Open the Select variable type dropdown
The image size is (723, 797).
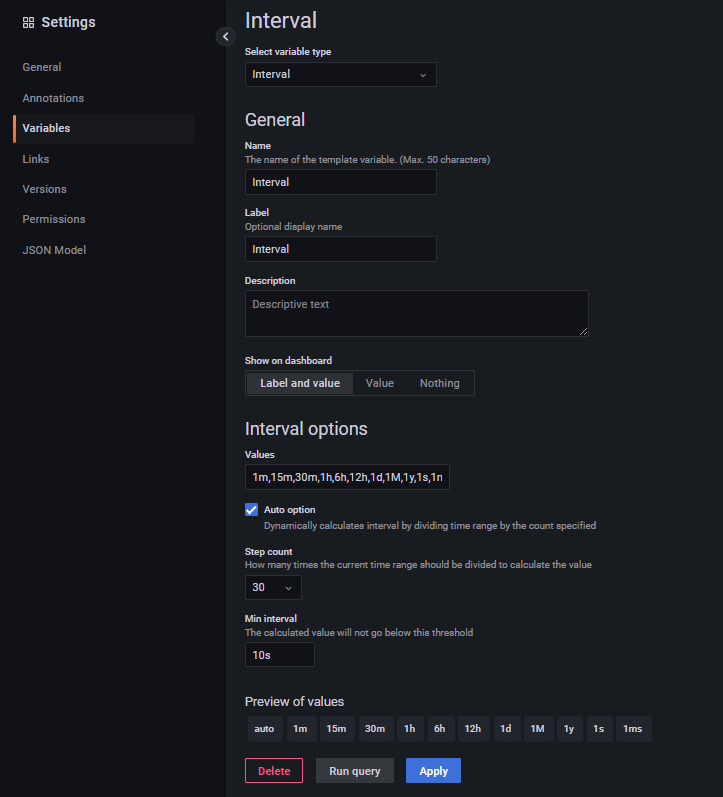click(x=340, y=74)
